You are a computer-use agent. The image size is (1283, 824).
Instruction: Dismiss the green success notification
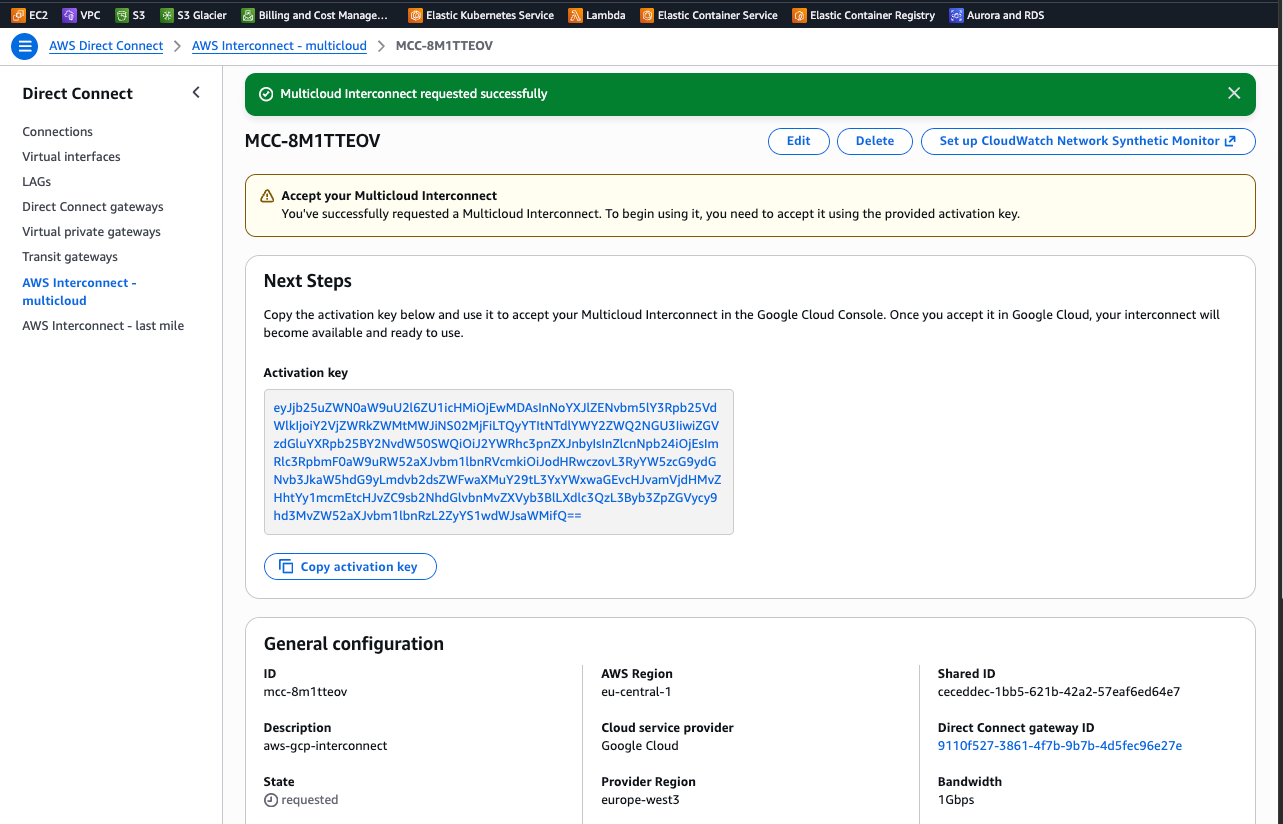1234,93
